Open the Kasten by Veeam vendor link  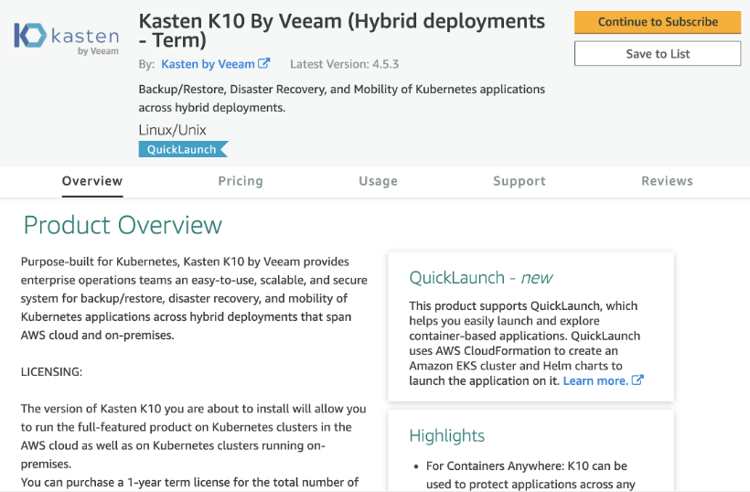(x=208, y=64)
